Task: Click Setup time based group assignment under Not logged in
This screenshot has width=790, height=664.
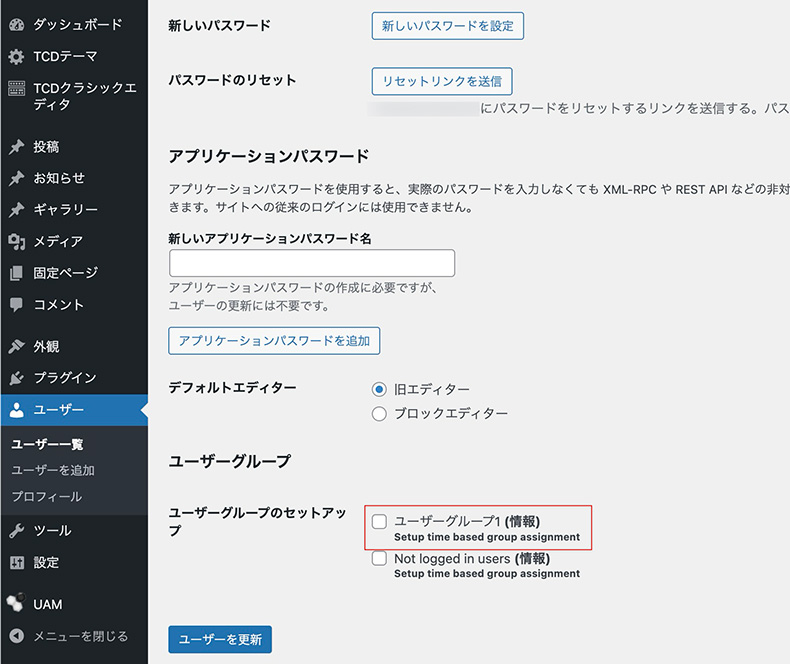Action: [487, 573]
